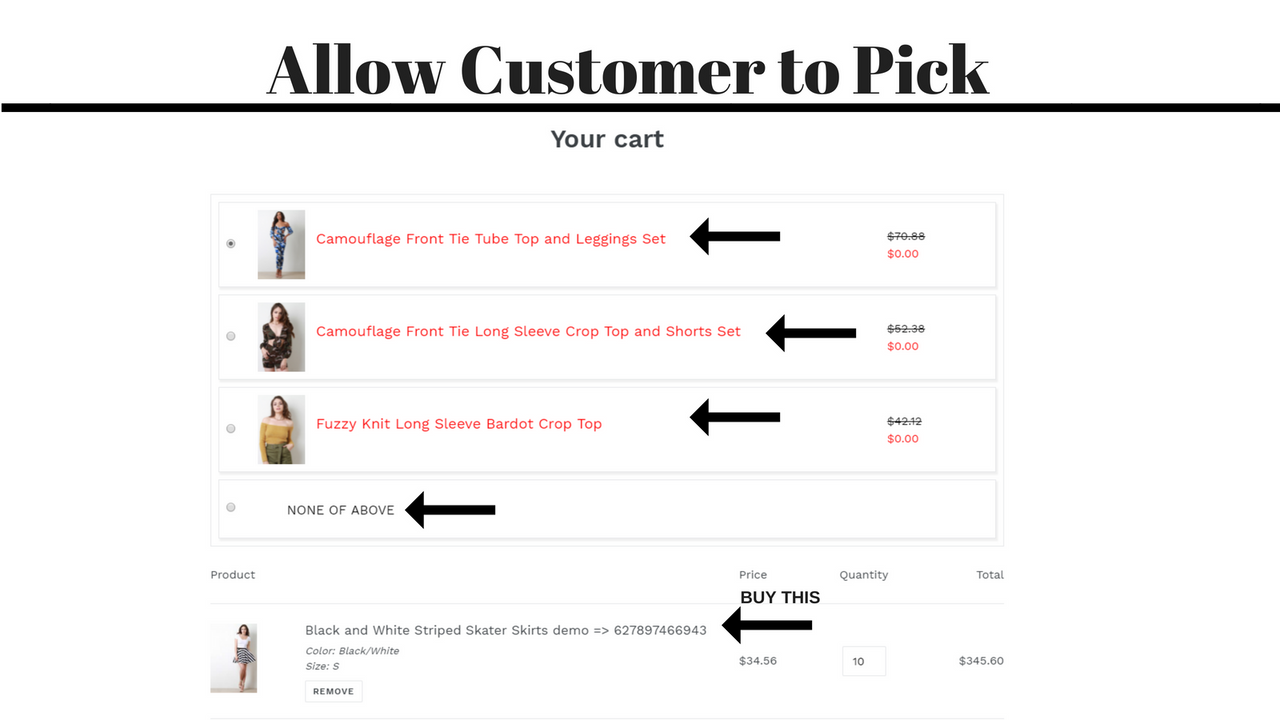The image size is (1280, 720).
Task: Select the radio for Crop Top and Shorts Set
Action: point(231,335)
